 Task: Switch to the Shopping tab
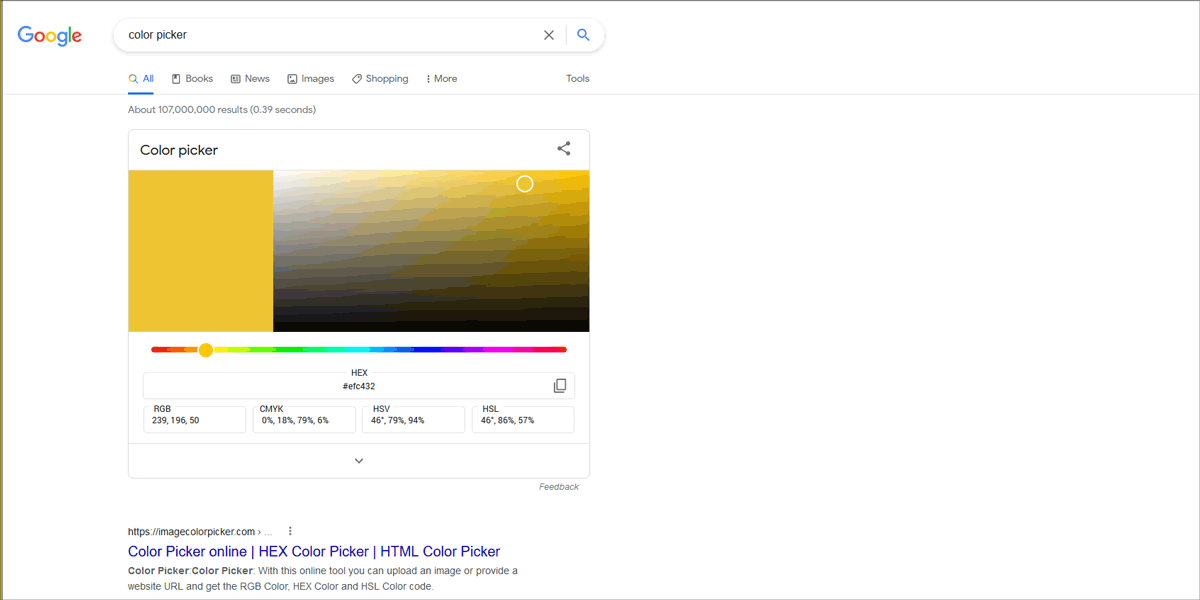(x=380, y=79)
